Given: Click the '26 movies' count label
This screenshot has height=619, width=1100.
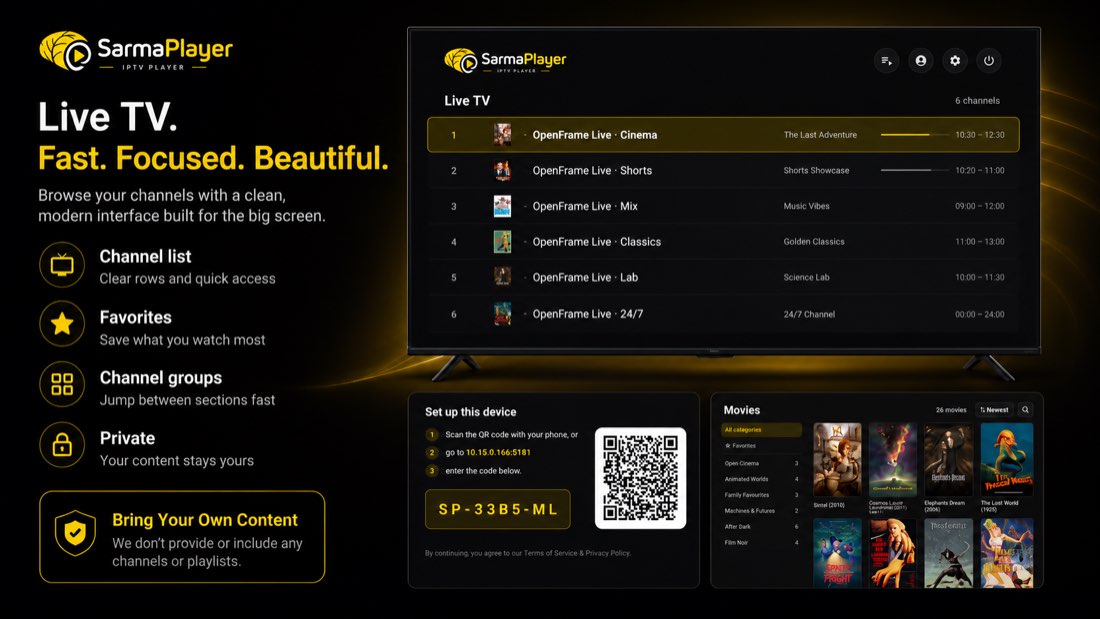Looking at the screenshot, I should point(951,410).
